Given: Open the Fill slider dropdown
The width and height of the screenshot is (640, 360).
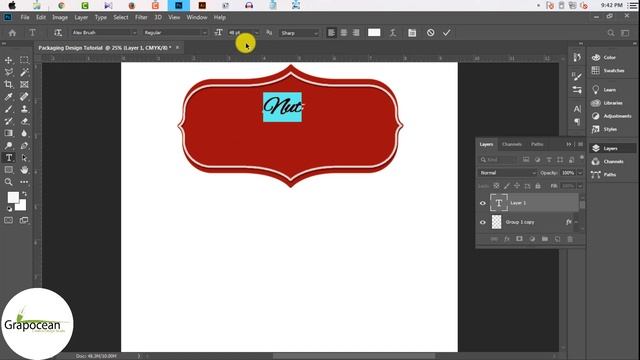Looking at the screenshot, I should coord(580,186).
